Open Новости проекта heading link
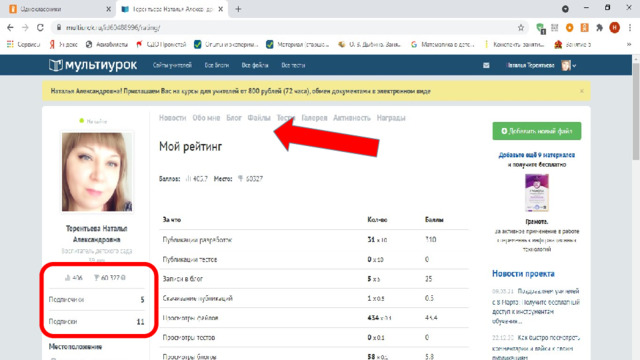 [523, 273]
